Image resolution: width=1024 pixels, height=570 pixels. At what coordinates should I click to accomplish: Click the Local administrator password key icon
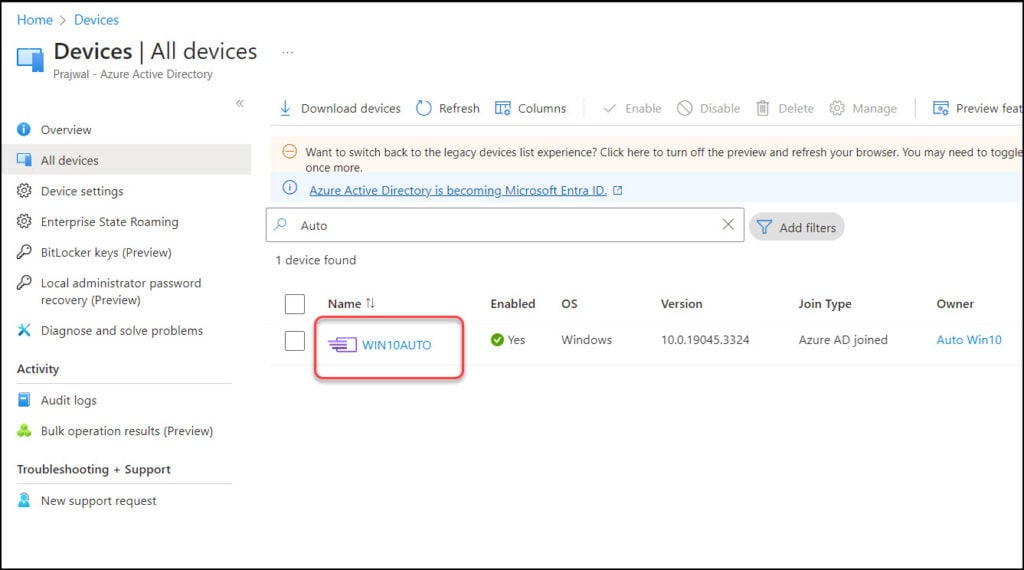(24, 283)
